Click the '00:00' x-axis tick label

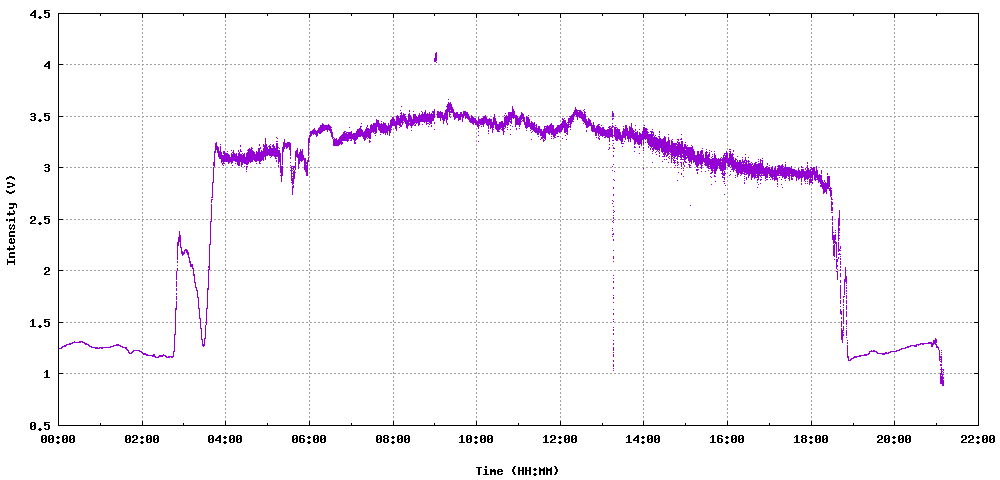[59, 439]
